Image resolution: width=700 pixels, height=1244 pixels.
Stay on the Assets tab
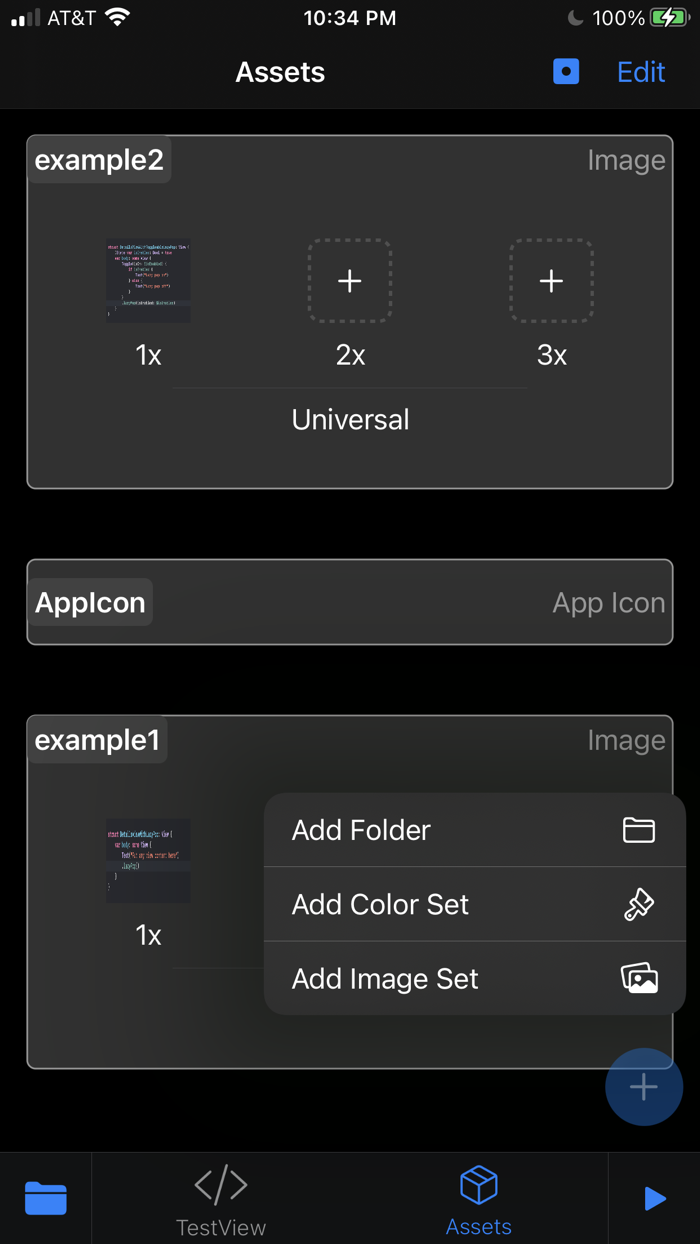coord(478,1198)
